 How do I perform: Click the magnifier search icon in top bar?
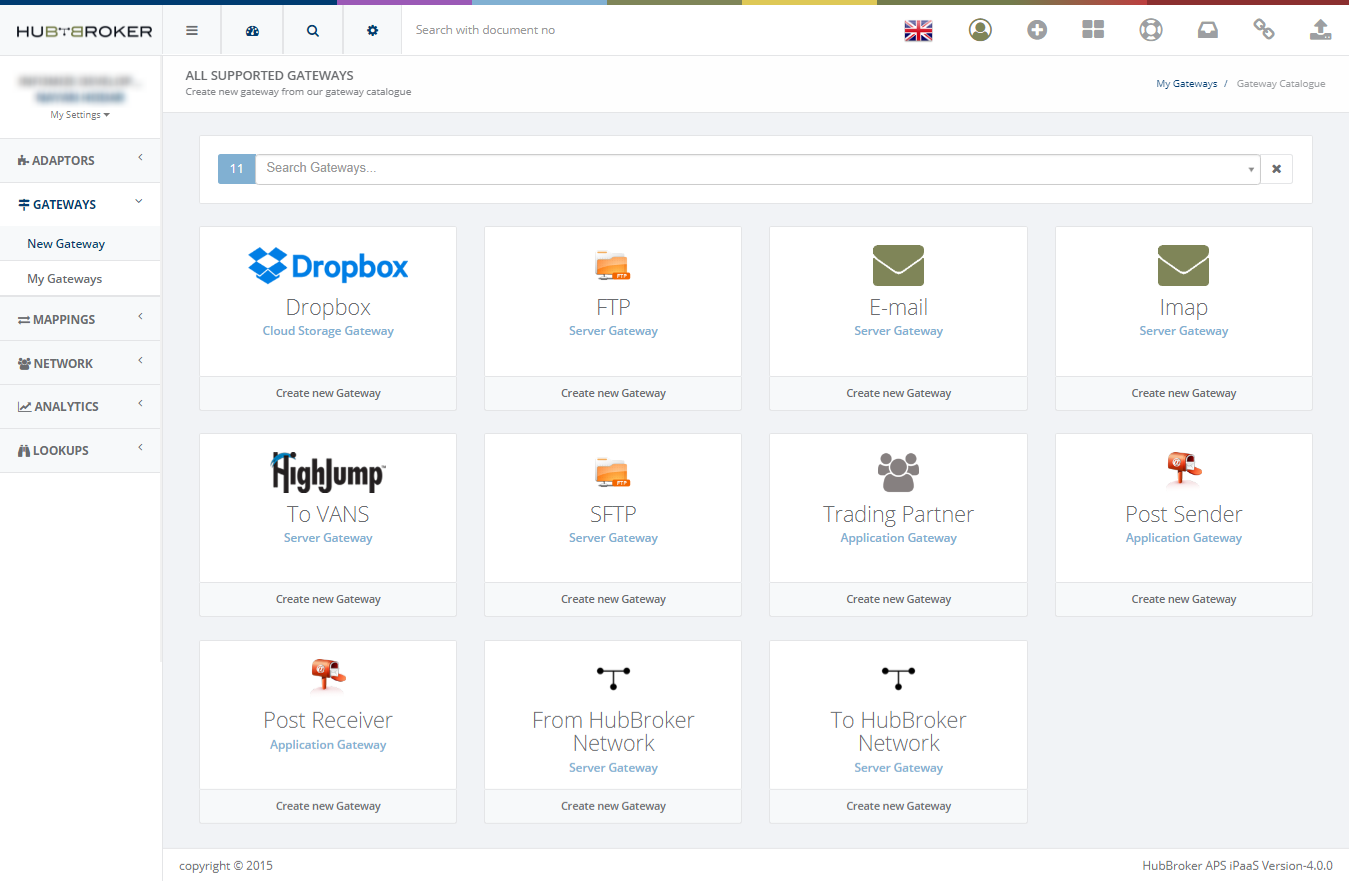[x=313, y=30]
